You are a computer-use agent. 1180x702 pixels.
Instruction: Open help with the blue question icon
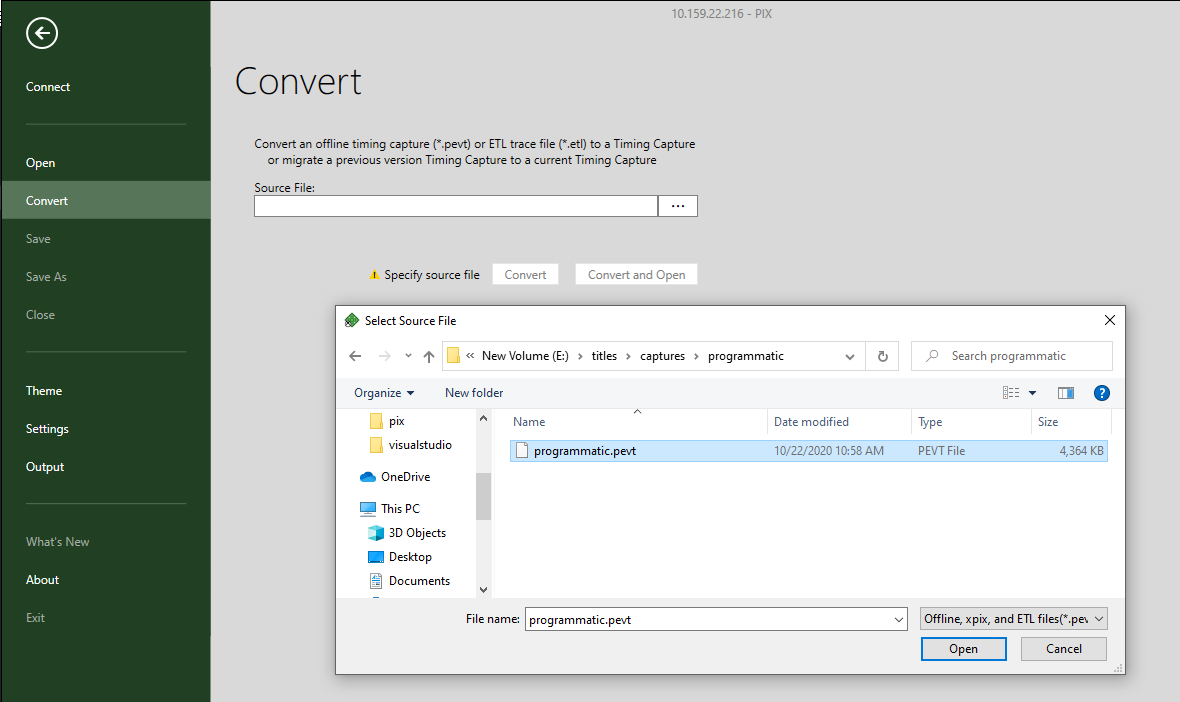(1102, 393)
